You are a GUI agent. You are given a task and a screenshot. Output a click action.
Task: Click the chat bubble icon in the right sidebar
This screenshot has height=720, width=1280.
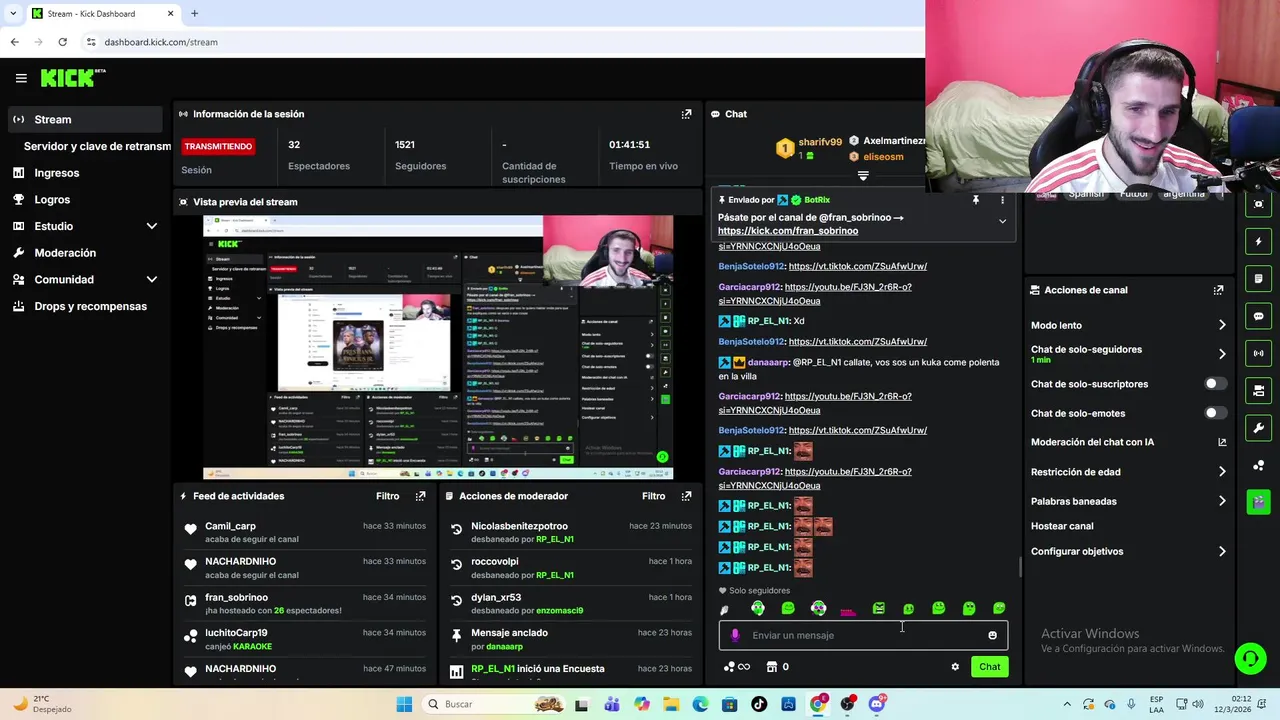tap(1258, 316)
